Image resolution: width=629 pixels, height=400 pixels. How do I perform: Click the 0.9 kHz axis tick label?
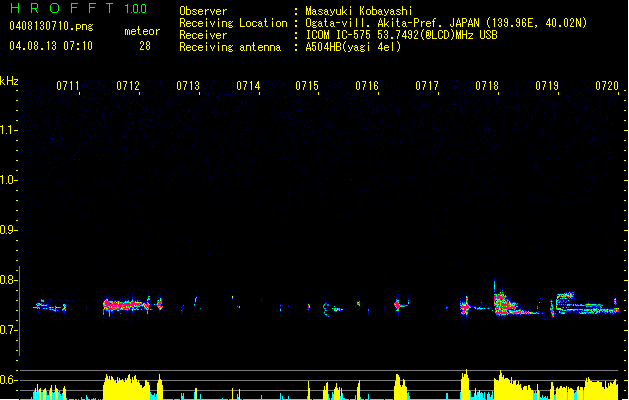(x=8, y=230)
